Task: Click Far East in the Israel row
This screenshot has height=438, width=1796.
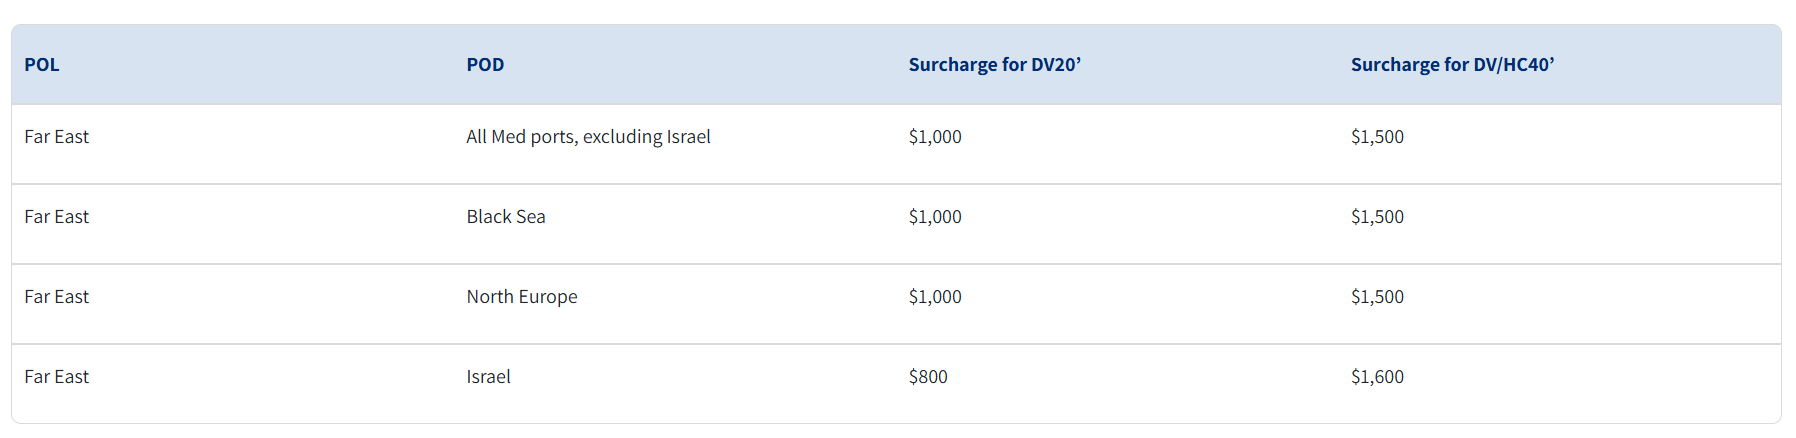Action: (x=57, y=377)
